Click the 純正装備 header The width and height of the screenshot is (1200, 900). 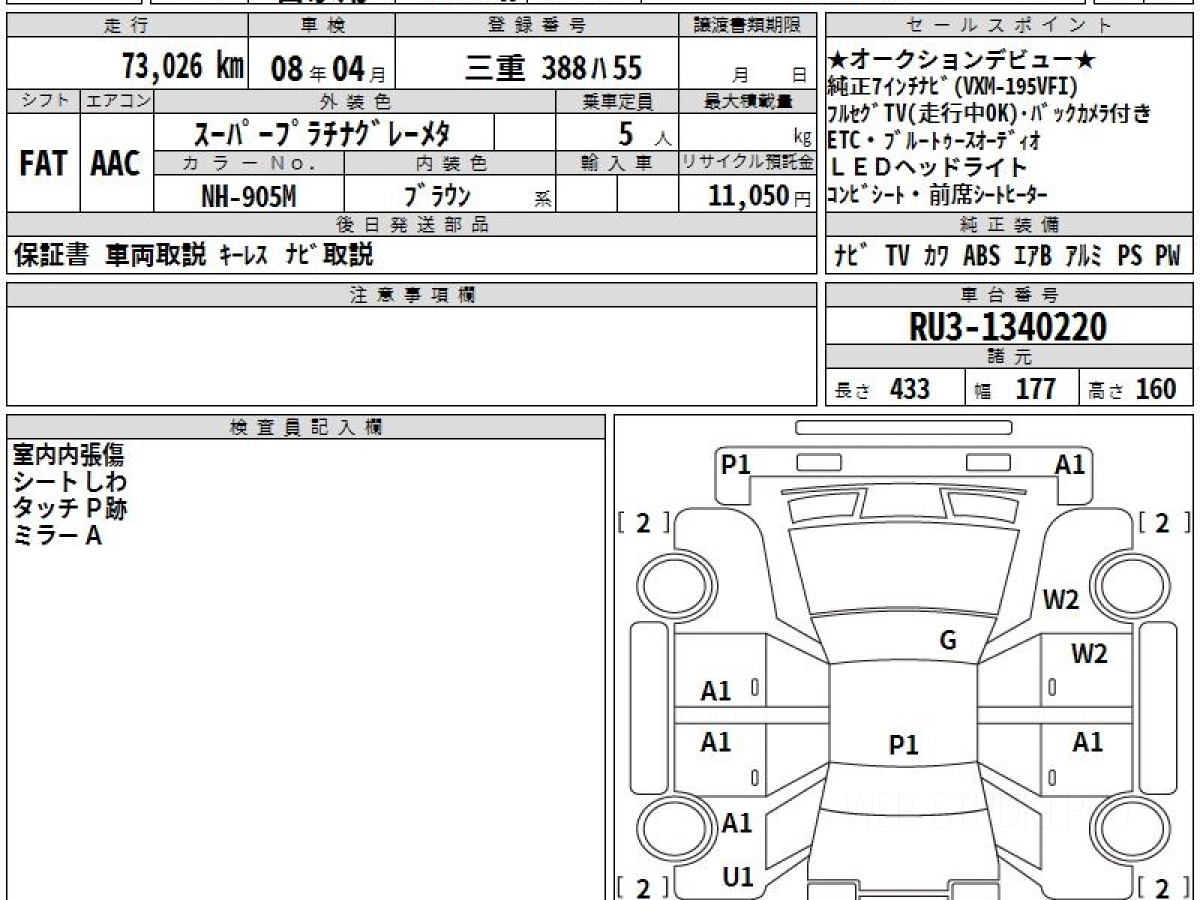click(x=1009, y=224)
